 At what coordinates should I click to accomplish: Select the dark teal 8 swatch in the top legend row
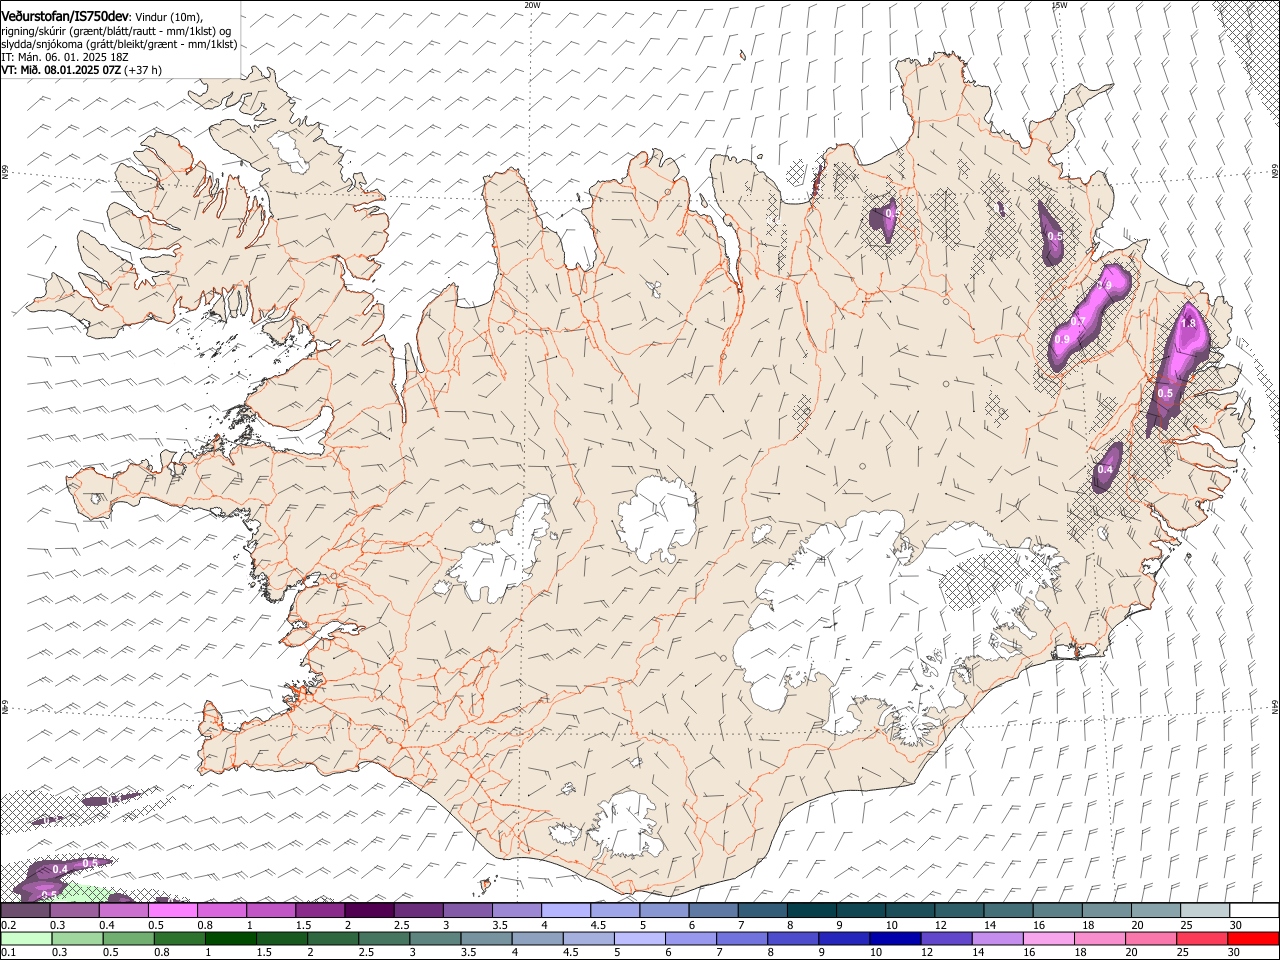pos(810,910)
